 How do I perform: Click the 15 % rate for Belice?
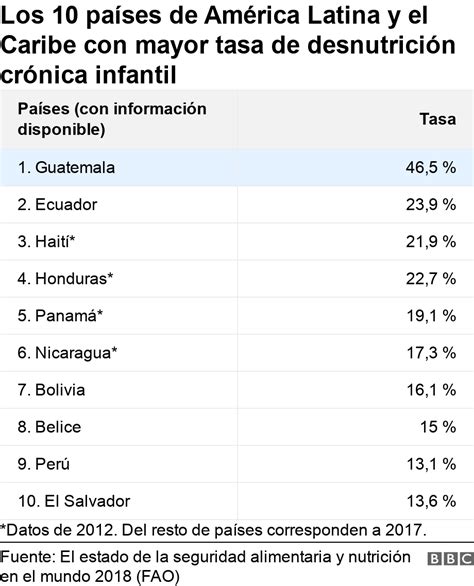[438, 427]
